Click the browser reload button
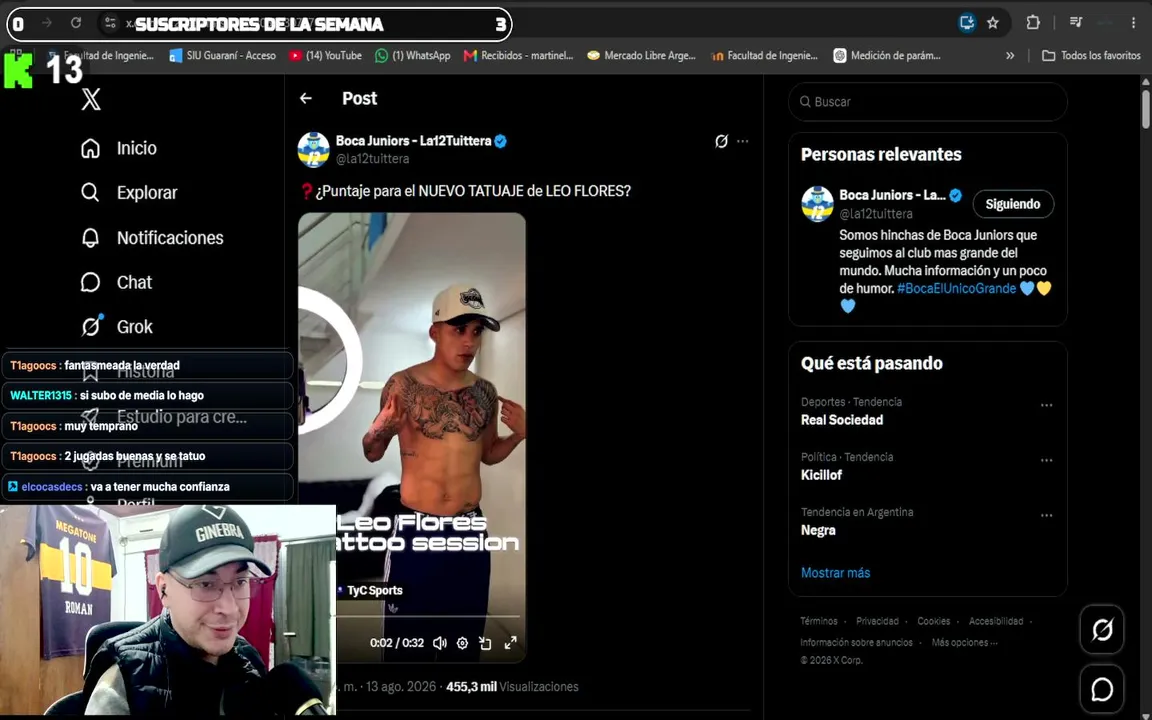 point(76,24)
